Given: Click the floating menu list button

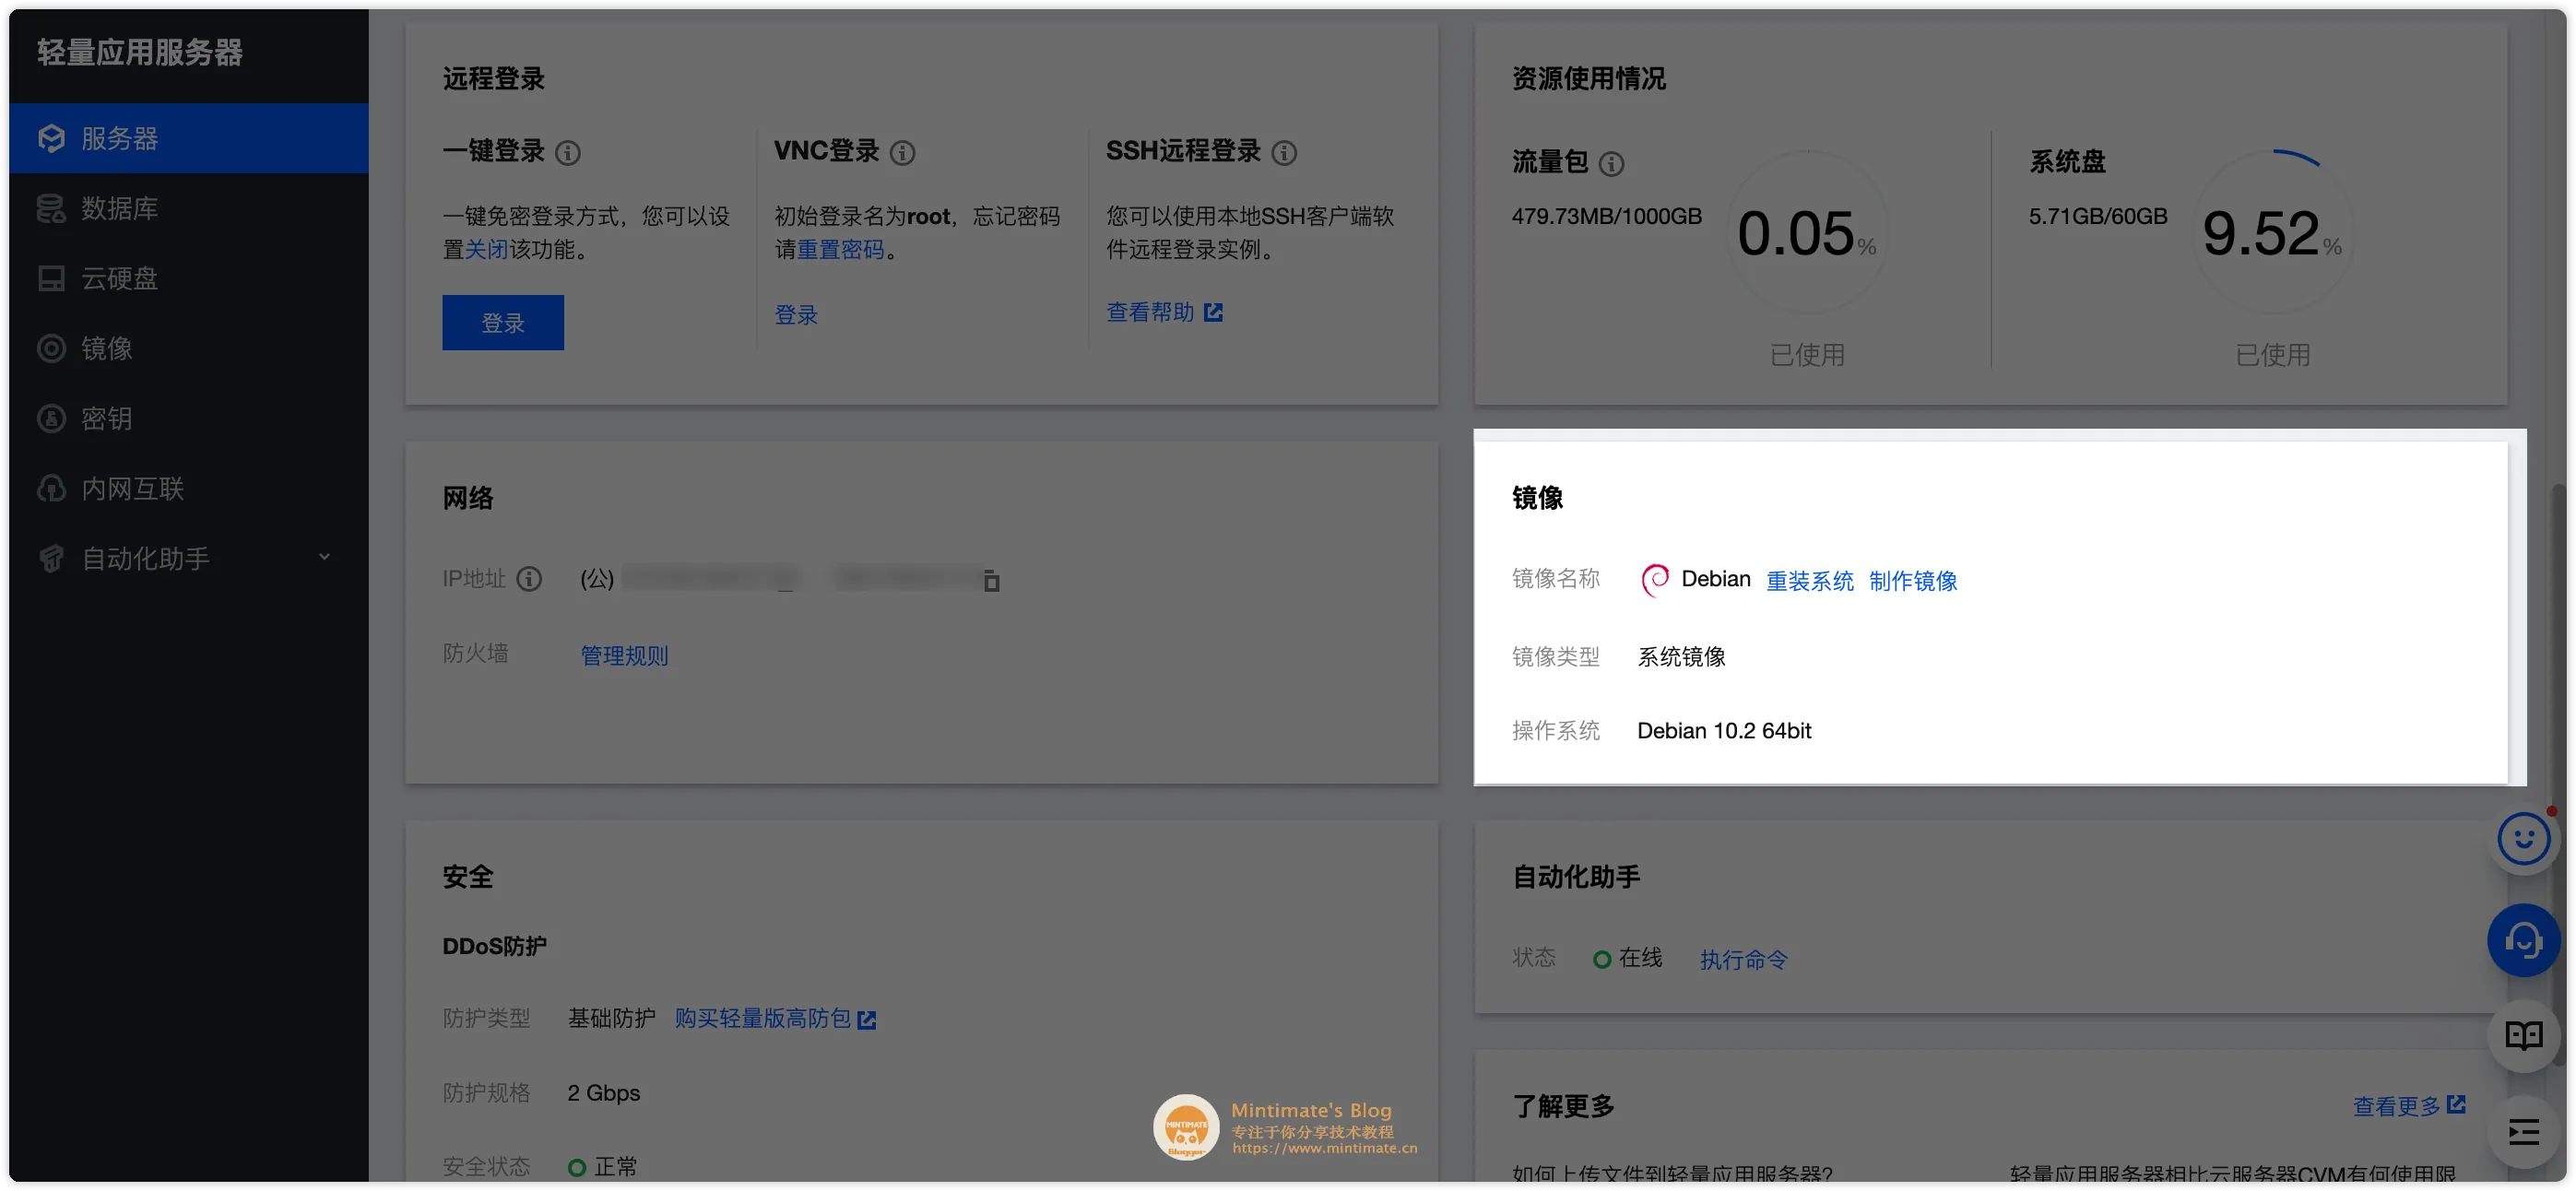Looking at the screenshot, I should click(x=2523, y=1132).
